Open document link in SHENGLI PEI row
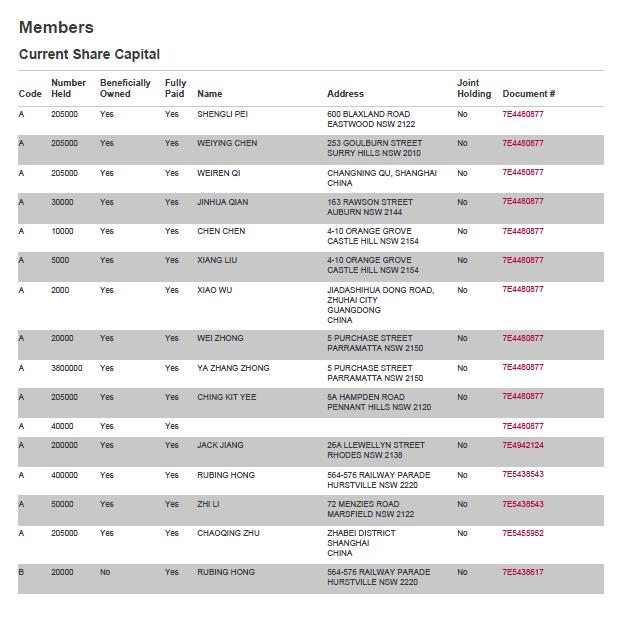 coord(522,114)
